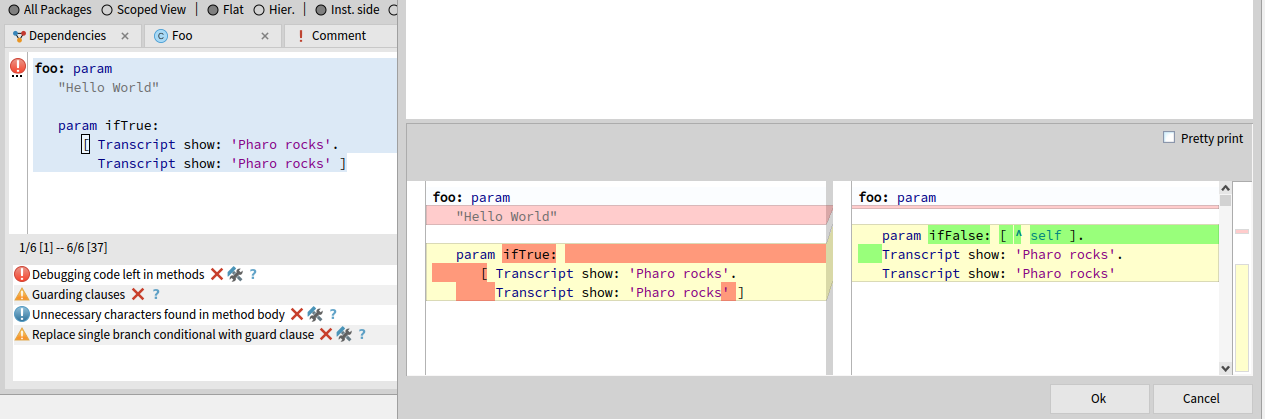Enable the Pretty print checkbox

pos(1169,138)
